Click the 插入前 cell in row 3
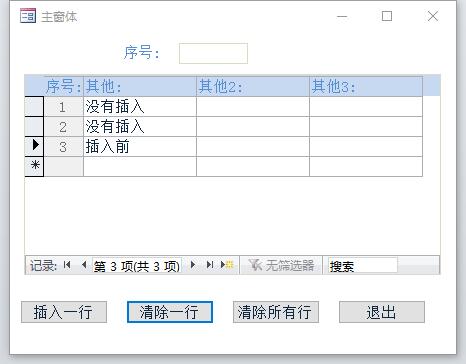 coord(140,147)
